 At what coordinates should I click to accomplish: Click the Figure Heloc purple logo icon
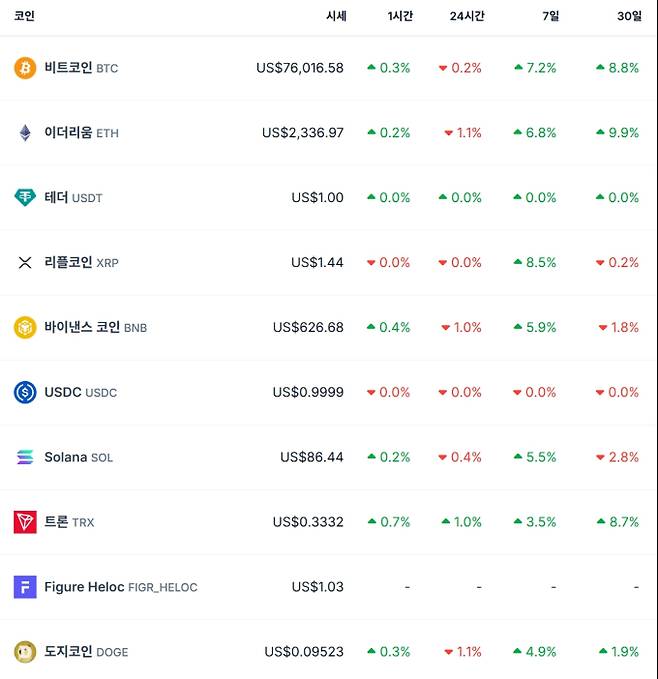point(25,587)
